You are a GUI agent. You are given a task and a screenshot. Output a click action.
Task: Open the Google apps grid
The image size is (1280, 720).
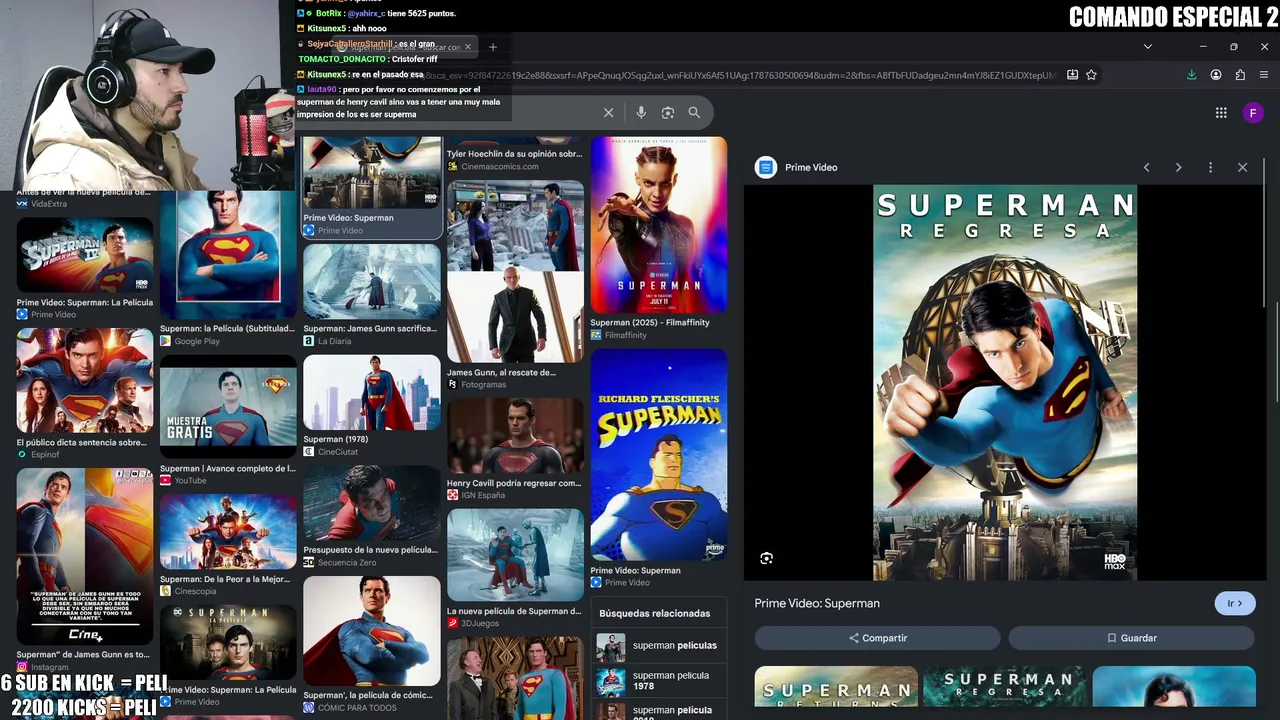pyautogui.click(x=1221, y=113)
